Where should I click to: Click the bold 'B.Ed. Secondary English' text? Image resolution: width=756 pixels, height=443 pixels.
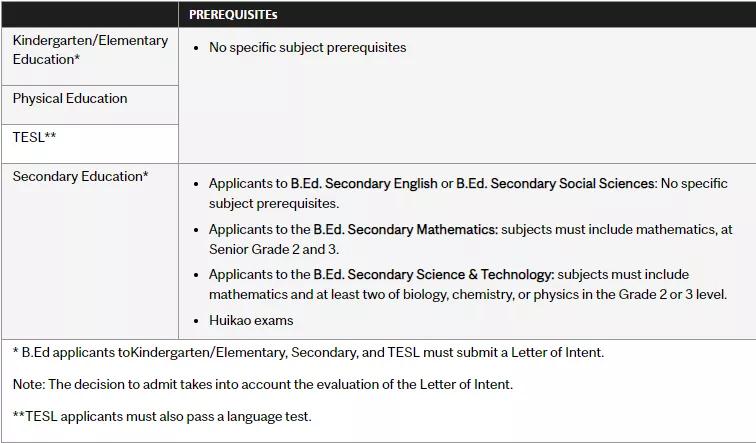pos(364,184)
